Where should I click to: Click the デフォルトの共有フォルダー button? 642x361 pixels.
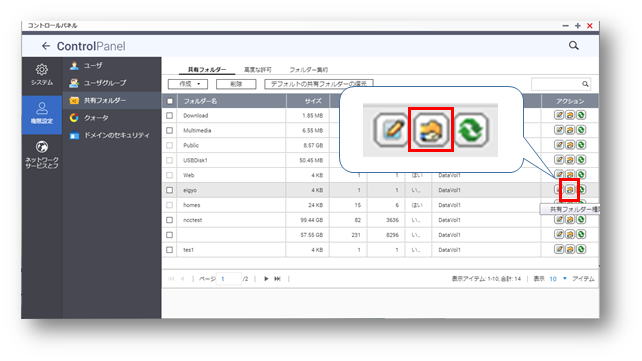pyautogui.click(x=319, y=84)
